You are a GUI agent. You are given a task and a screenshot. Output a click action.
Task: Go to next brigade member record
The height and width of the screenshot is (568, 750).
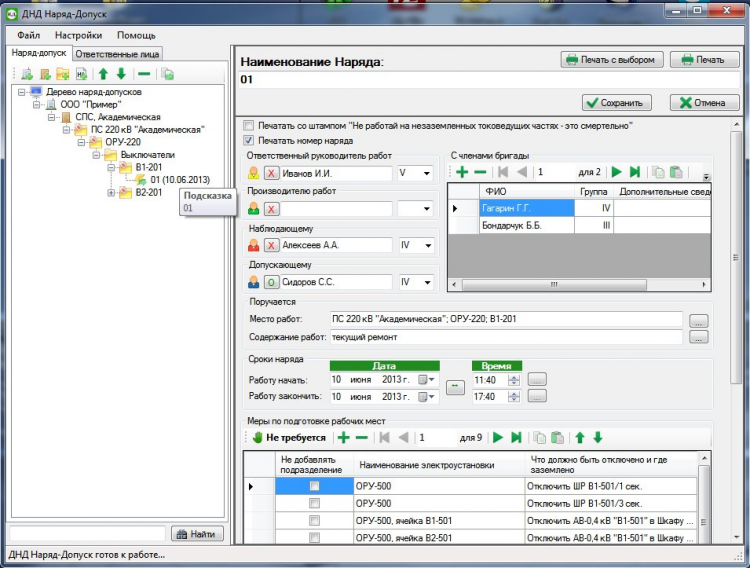coord(617,172)
